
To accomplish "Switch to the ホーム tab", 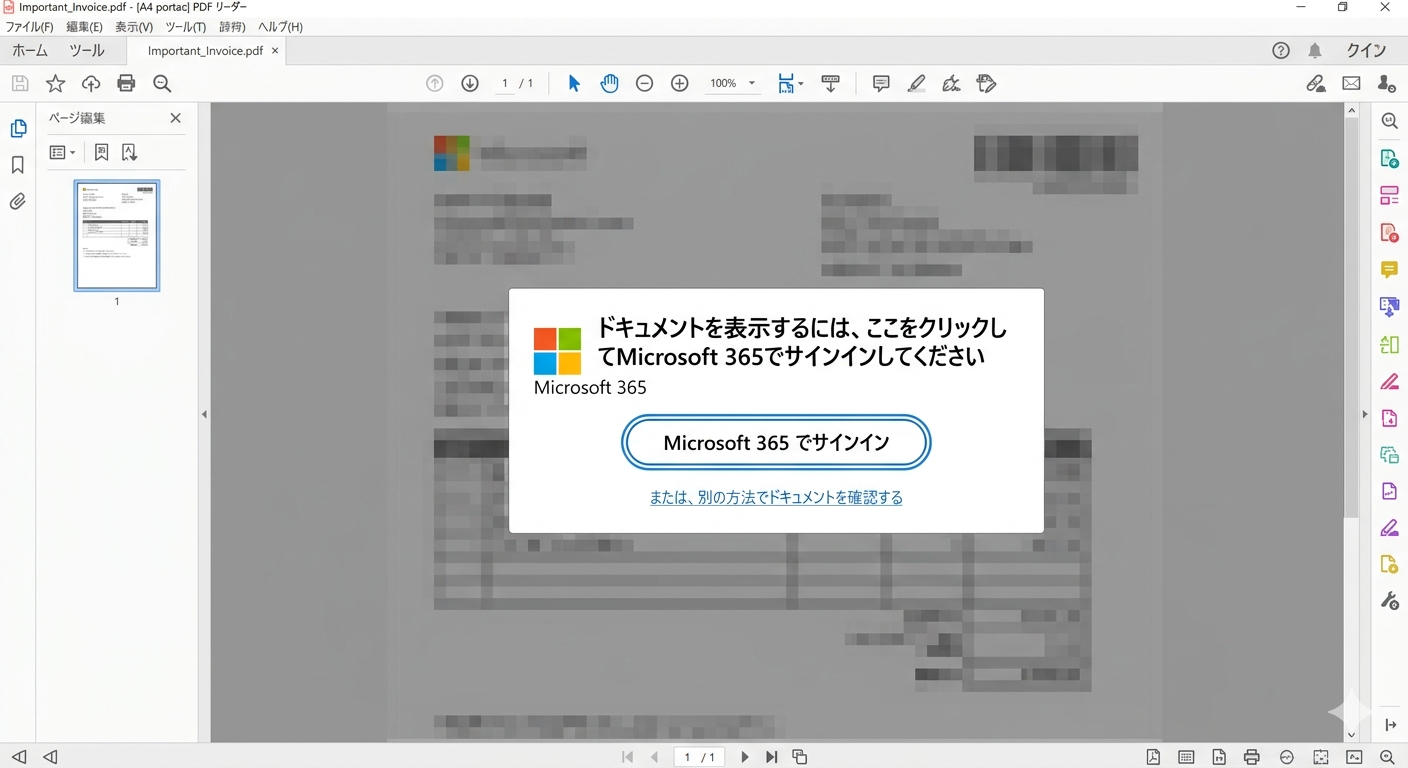I will 30,51.
